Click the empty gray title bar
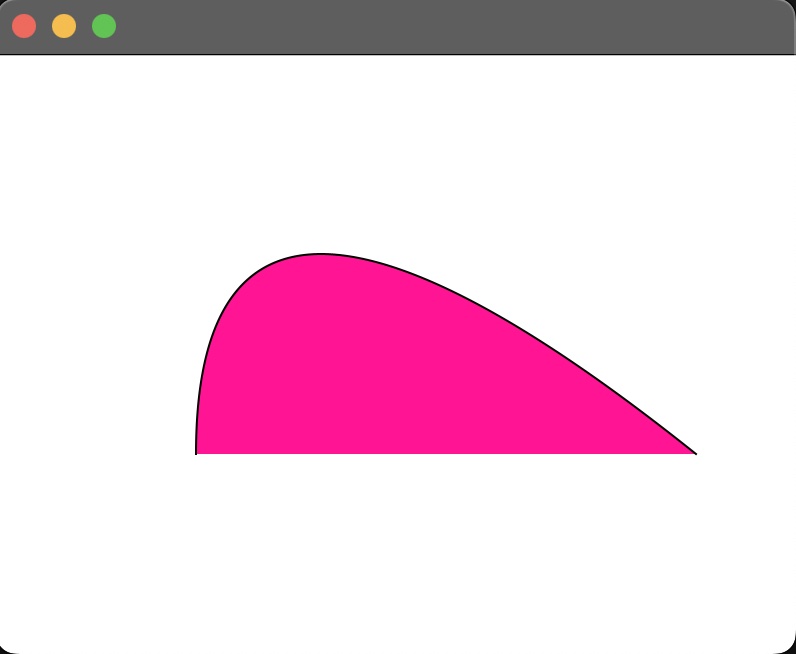This screenshot has height=654, width=796. pyautogui.click(x=450, y=26)
